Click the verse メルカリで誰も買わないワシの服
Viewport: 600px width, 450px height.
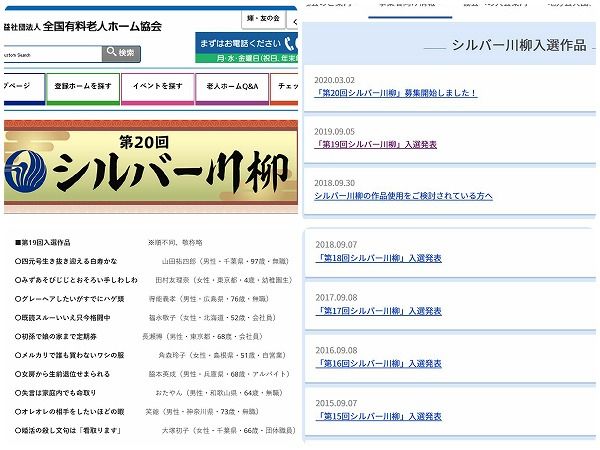pos(69,355)
